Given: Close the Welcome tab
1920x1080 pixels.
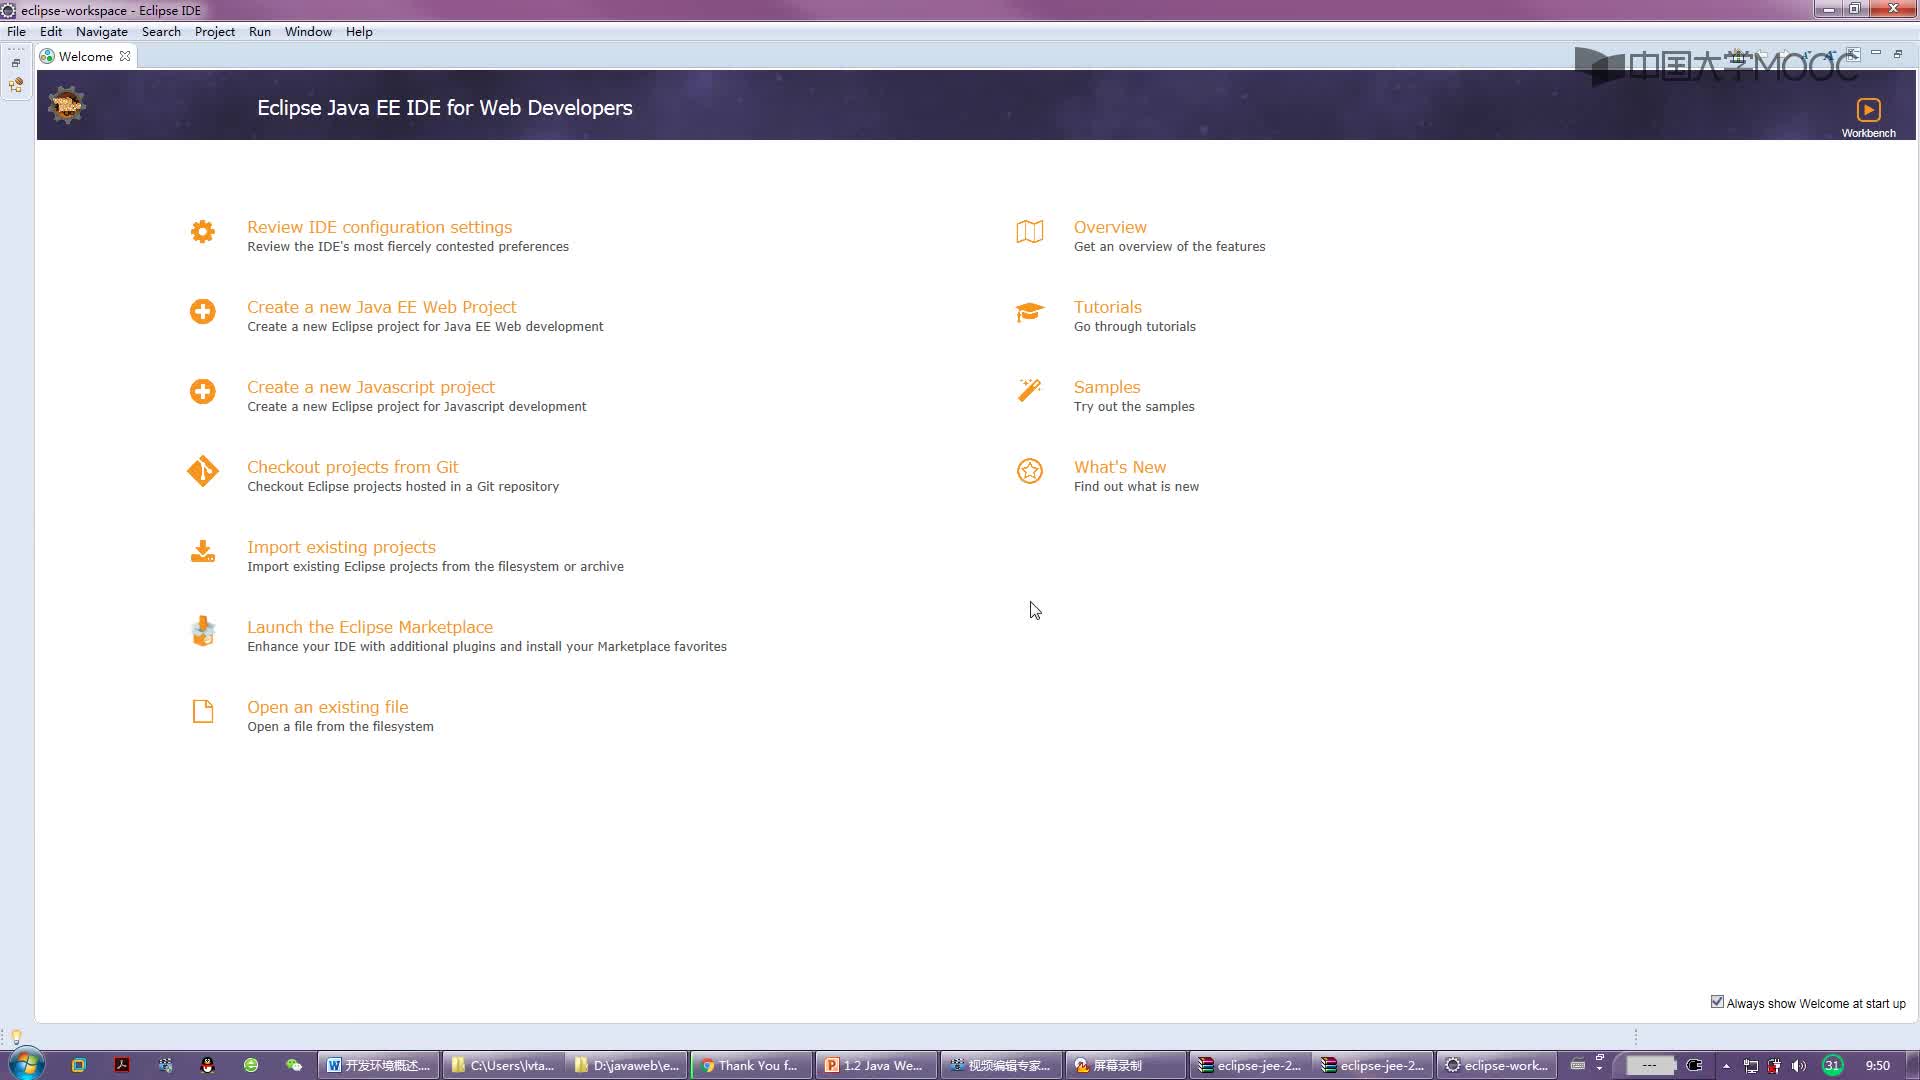Looking at the screenshot, I should 125,56.
